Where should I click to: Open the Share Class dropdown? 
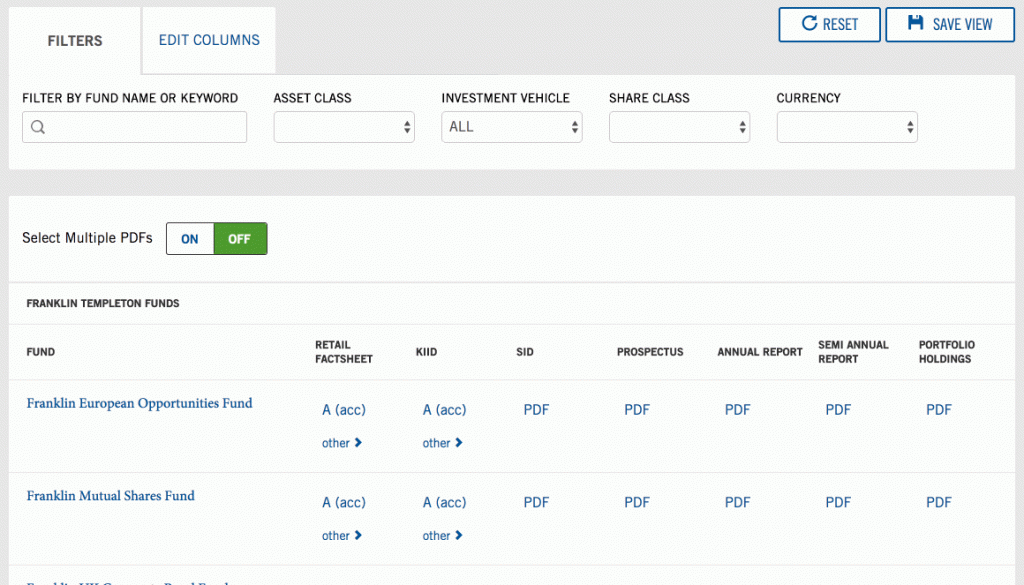coord(679,127)
